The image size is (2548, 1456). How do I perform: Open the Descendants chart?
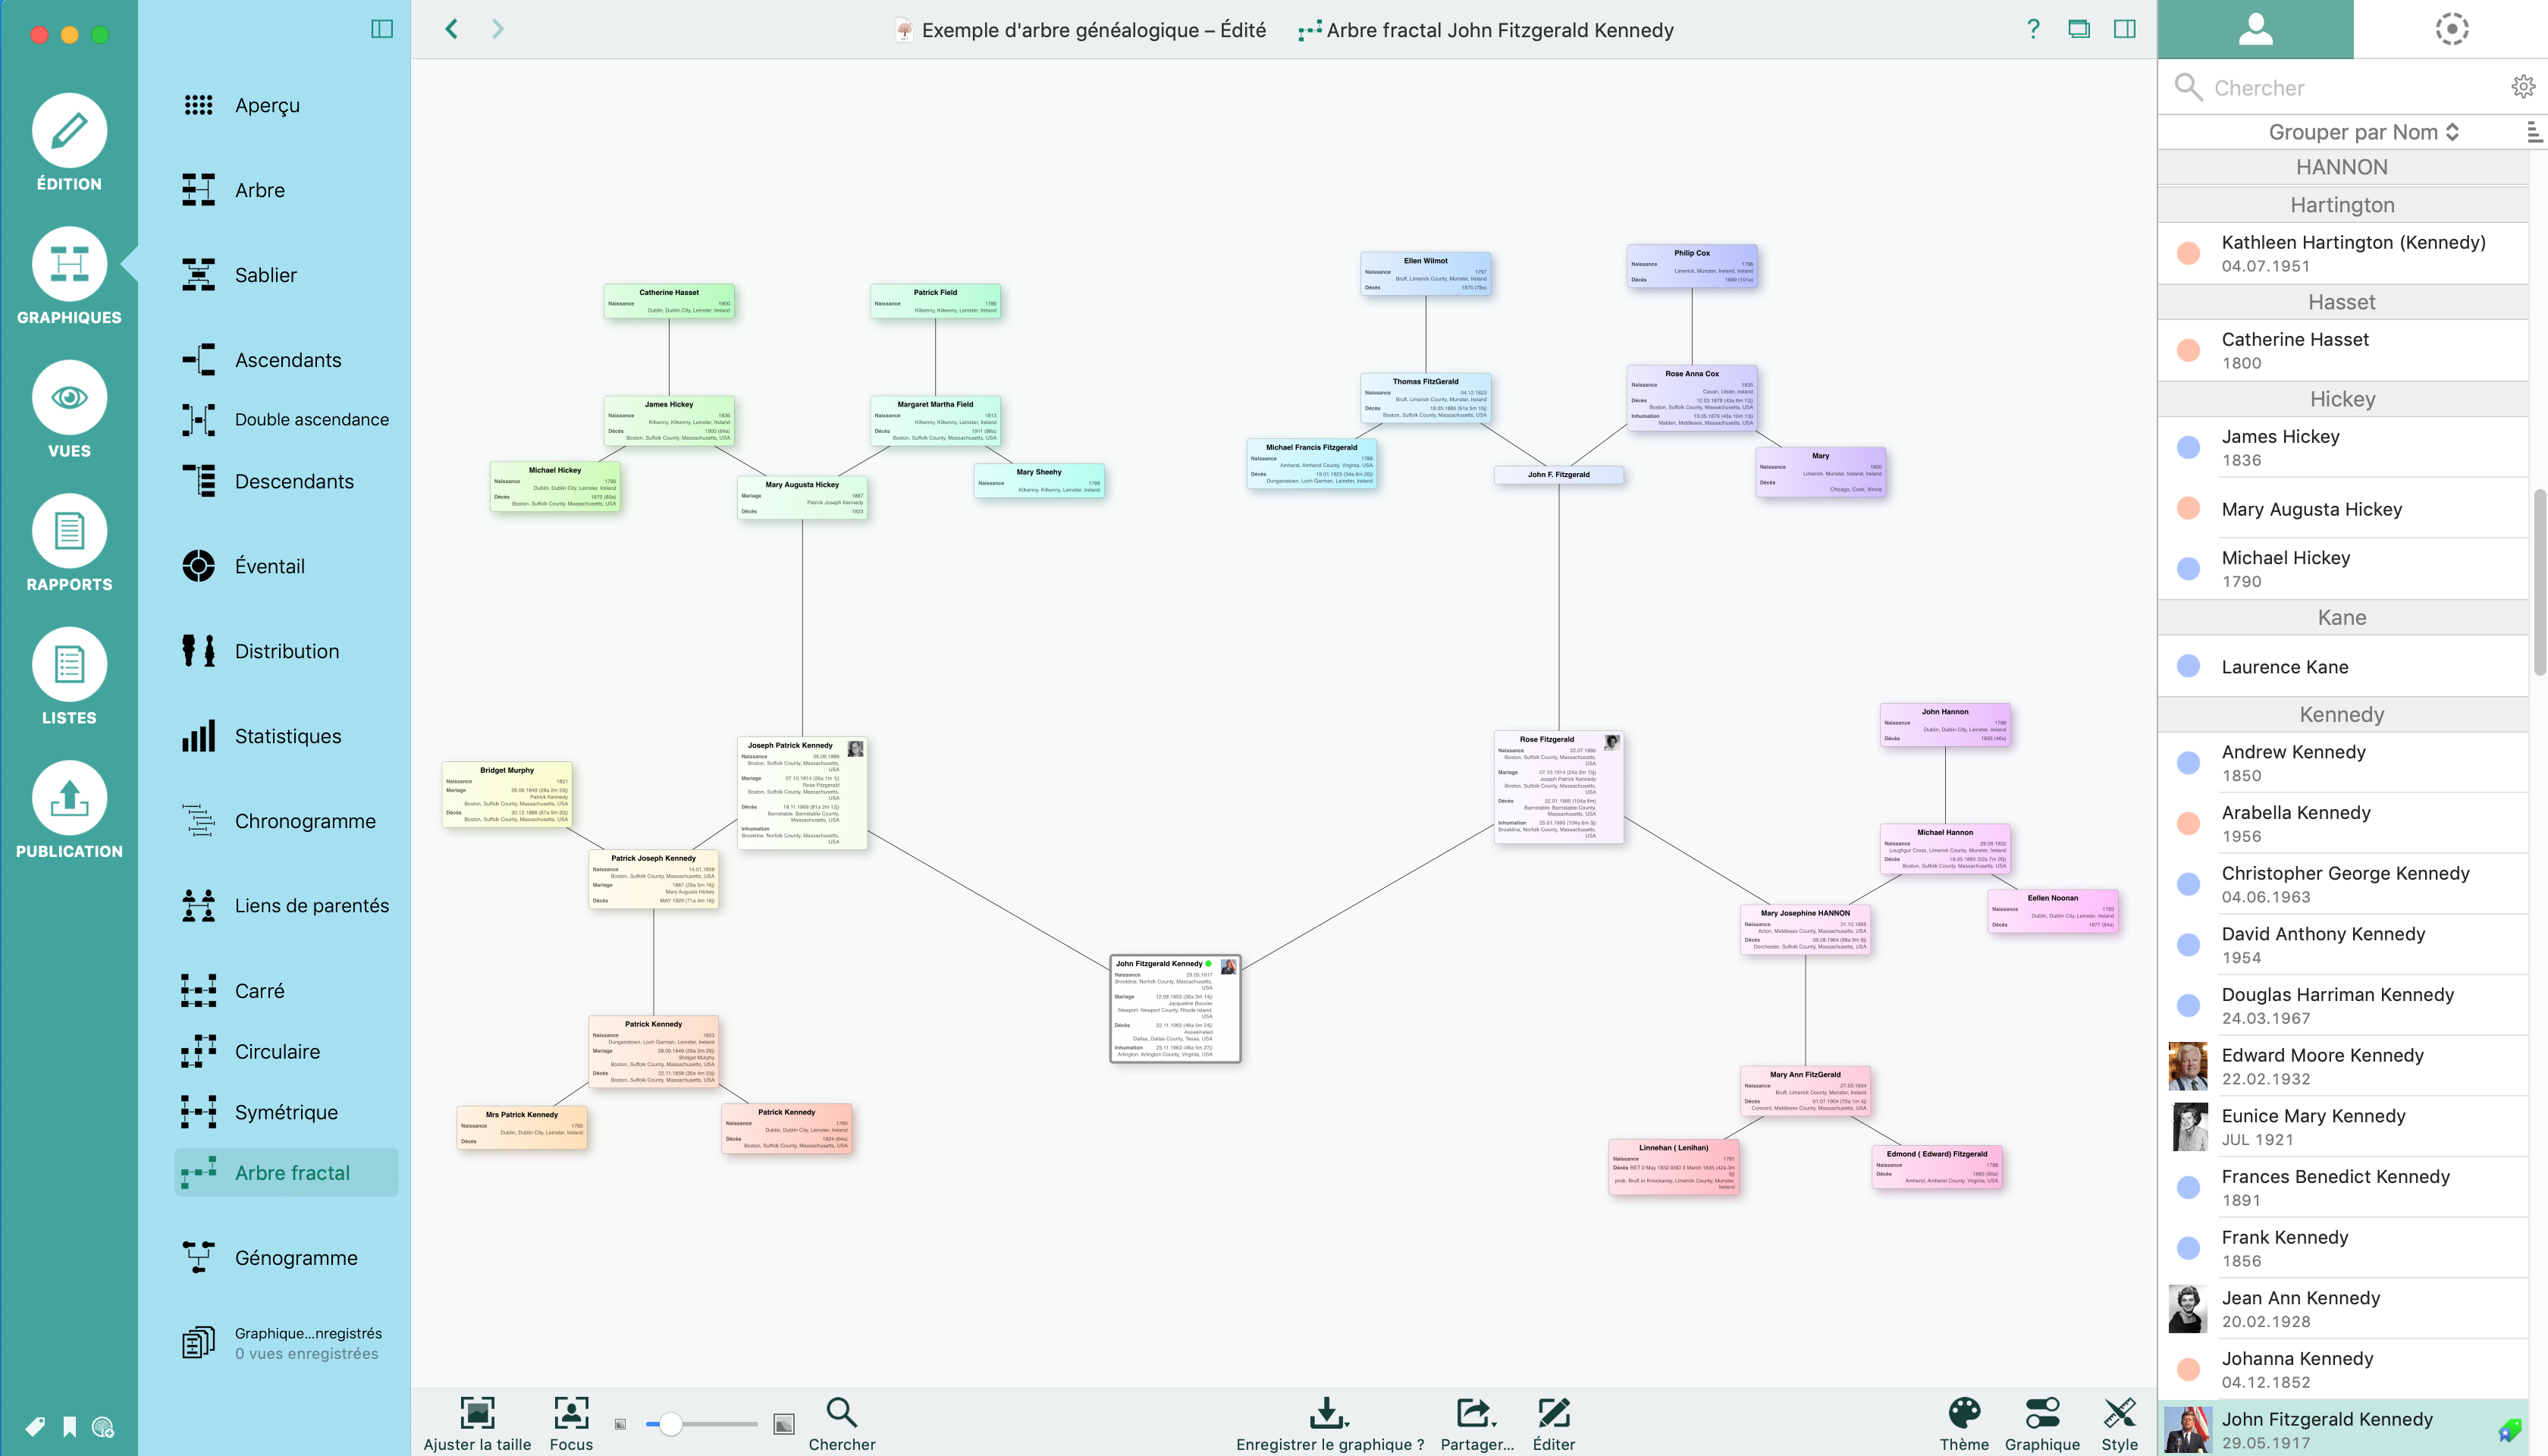286,481
